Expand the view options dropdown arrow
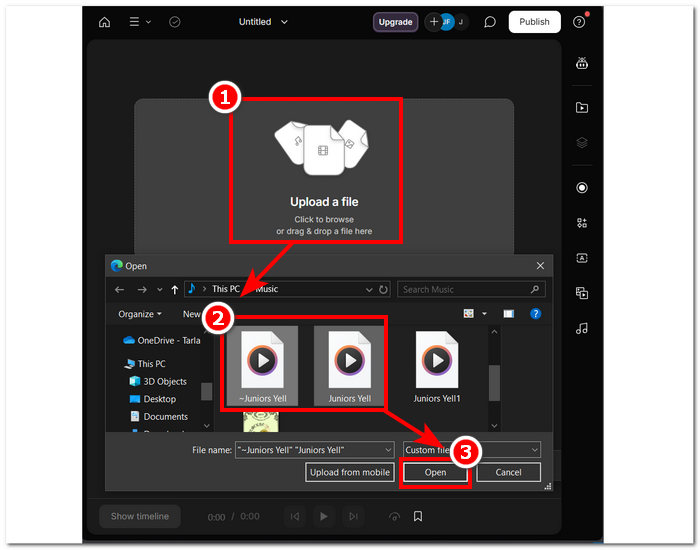 coord(484,314)
